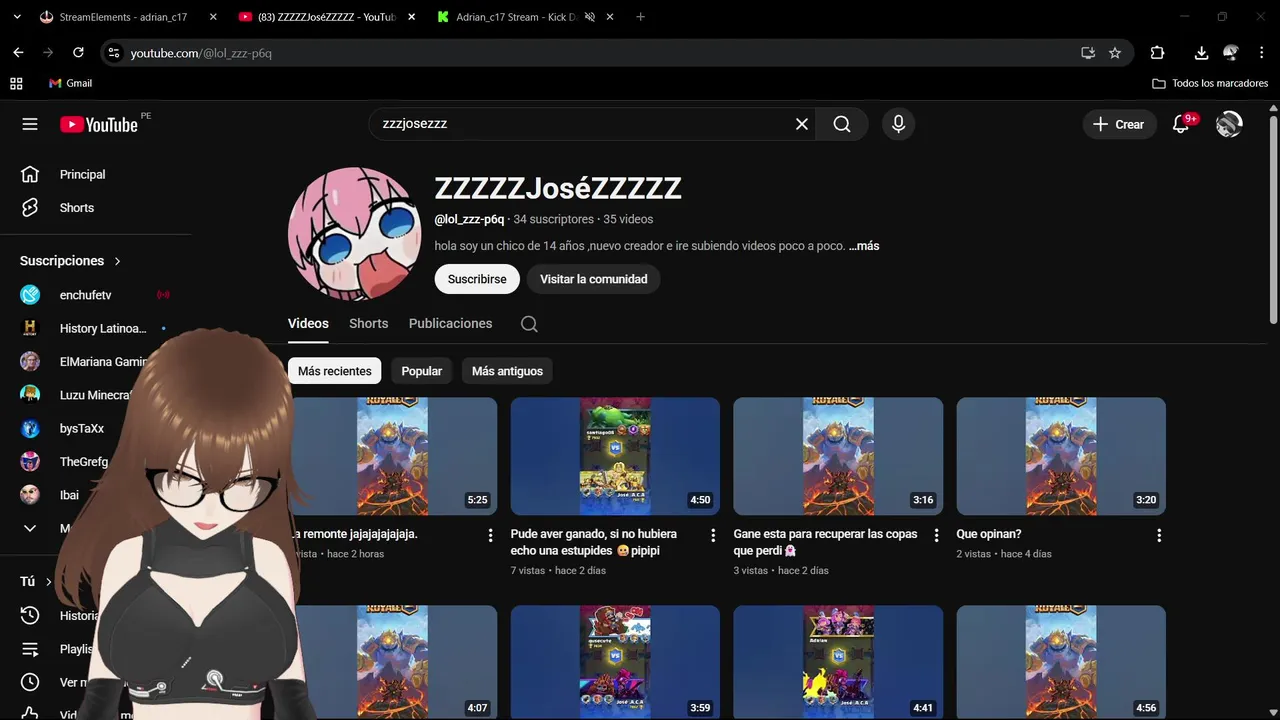Open options for 'Gane esta para recuperar' video
Image resolution: width=1280 pixels, height=720 pixels.
[936, 536]
